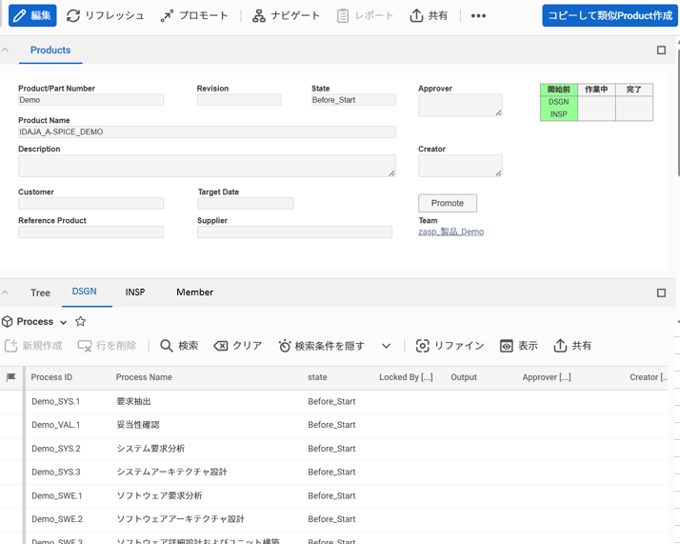
Task: Select the Demo_SWE.2 row
Action: [x=334, y=519]
